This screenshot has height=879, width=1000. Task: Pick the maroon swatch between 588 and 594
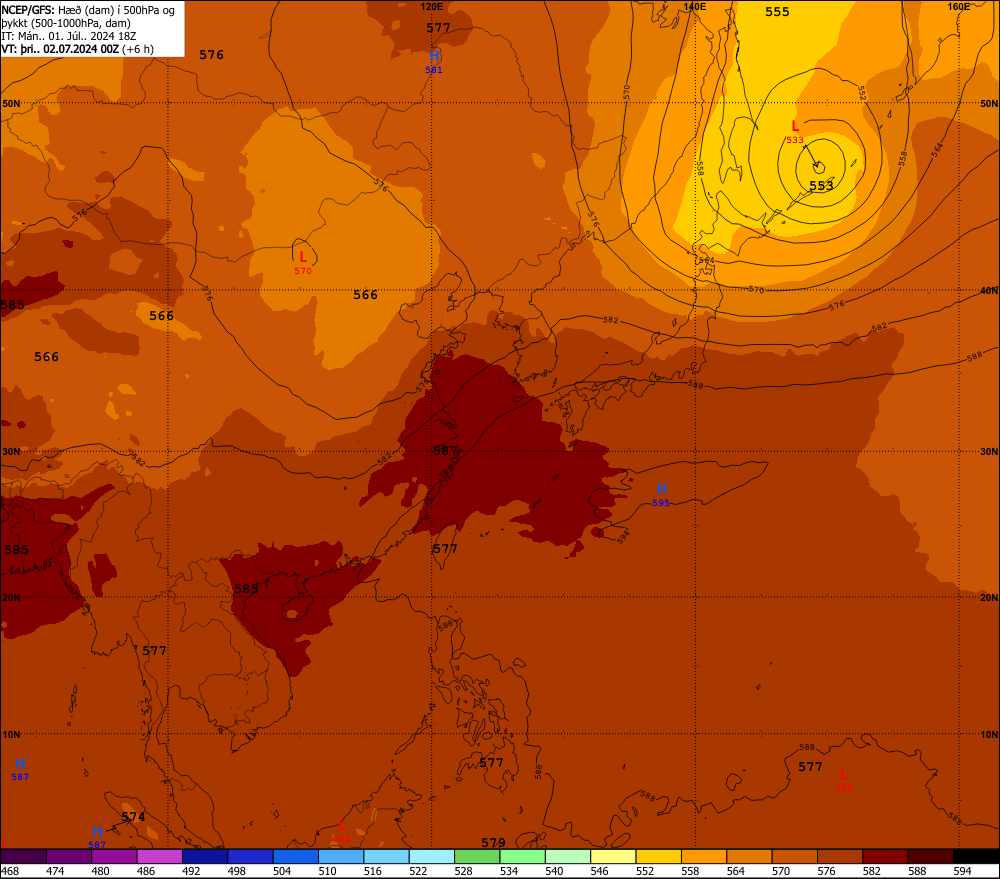pyautogui.click(x=930, y=856)
